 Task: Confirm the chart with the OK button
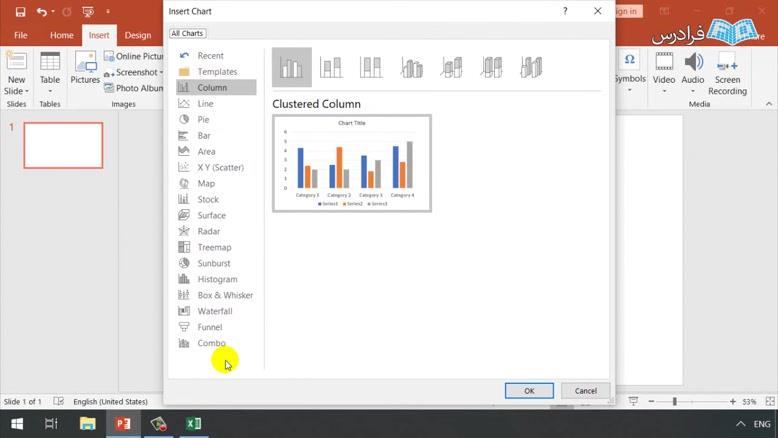pos(529,391)
